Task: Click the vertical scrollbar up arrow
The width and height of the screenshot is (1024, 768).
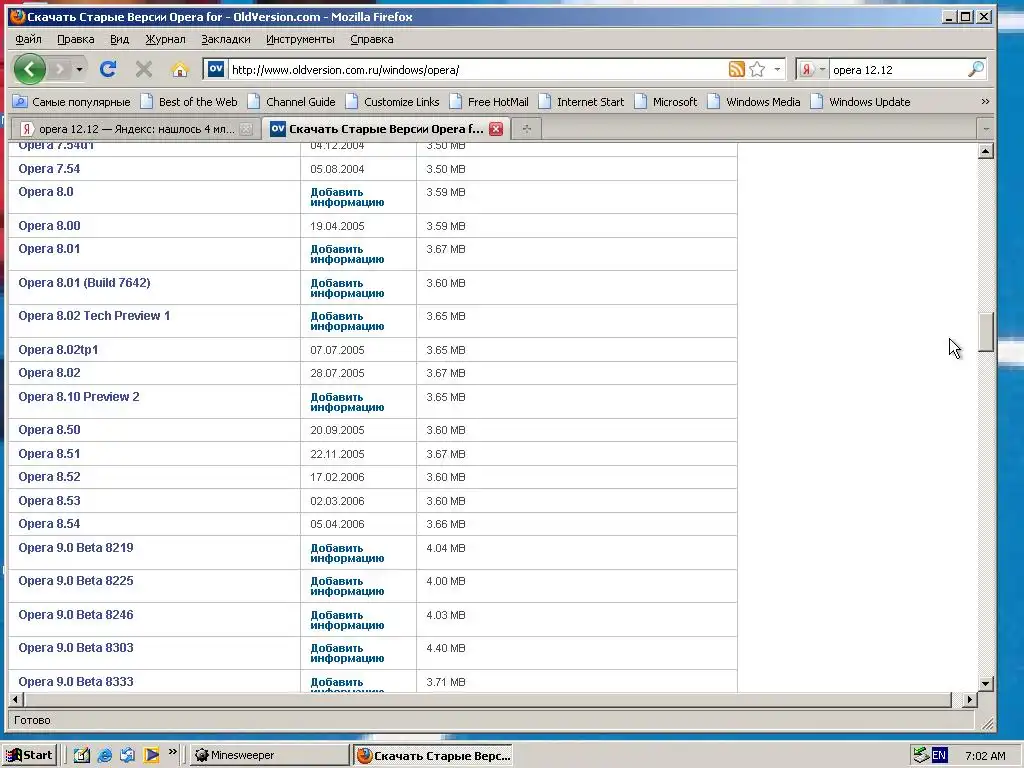Action: pos(986,152)
